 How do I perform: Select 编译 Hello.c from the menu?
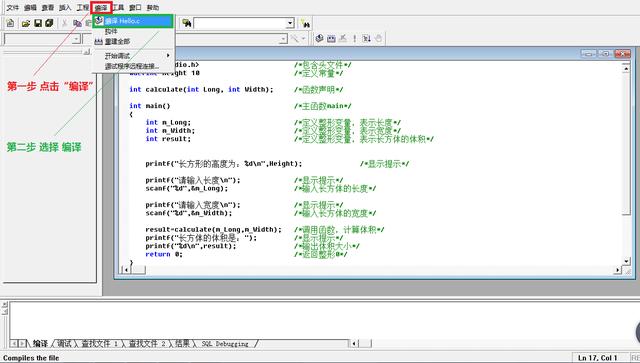(133, 21)
